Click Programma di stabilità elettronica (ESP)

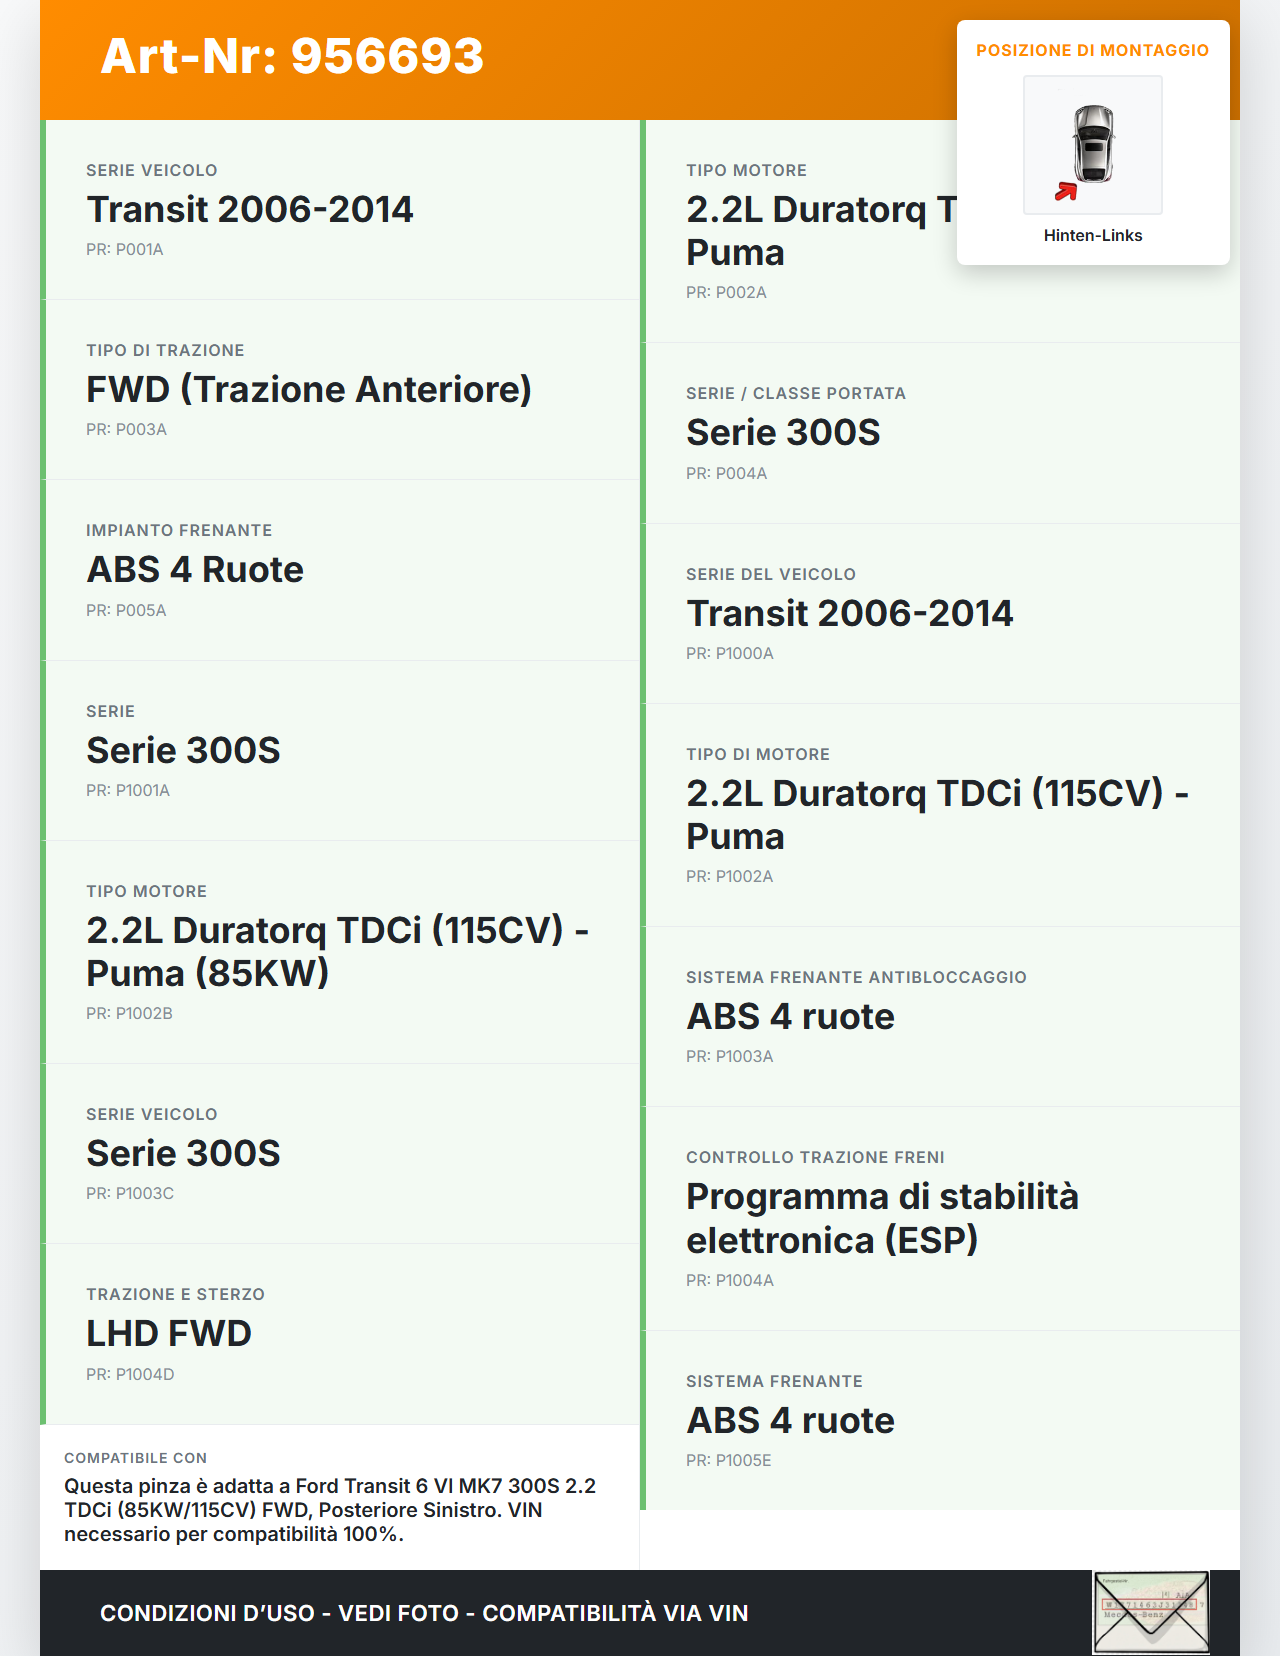(x=882, y=1218)
